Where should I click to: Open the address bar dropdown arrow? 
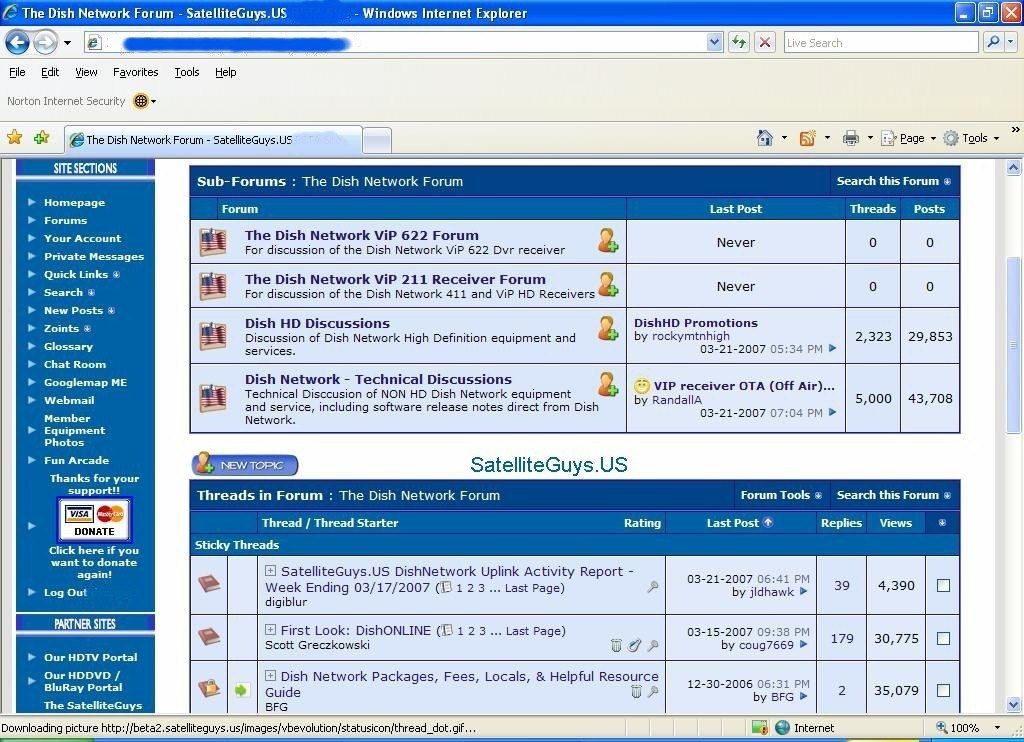[x=714, y=42]
